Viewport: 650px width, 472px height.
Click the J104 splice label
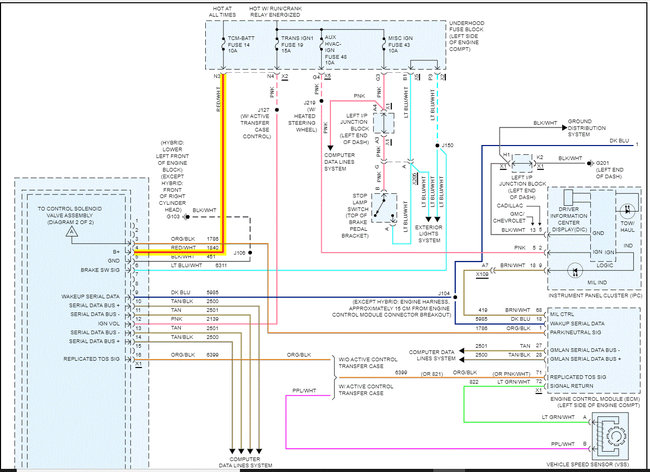(444, 293)
